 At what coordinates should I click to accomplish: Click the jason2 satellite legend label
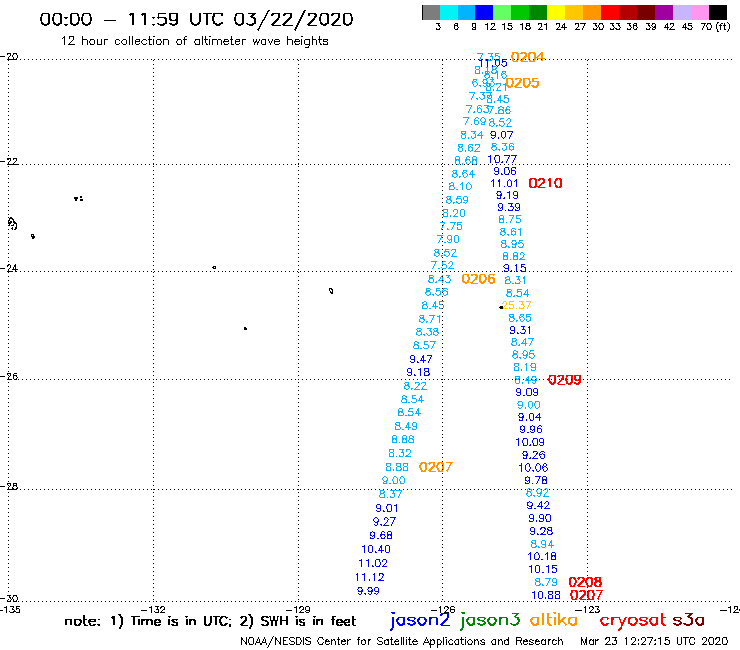coord(420,620)
